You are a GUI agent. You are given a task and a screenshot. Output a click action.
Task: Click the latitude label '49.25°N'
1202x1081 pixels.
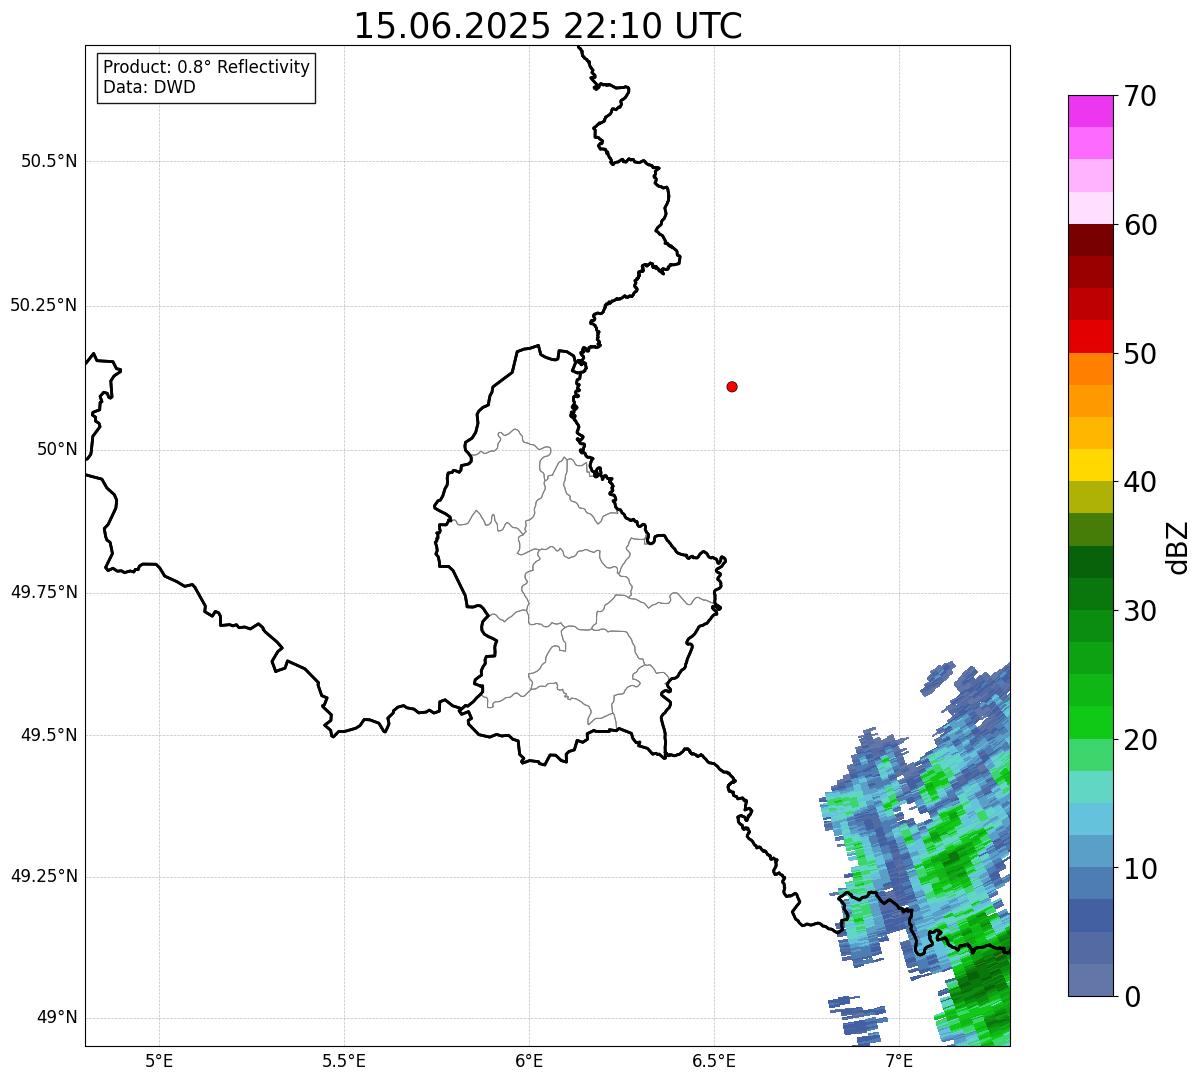[x=43, y=877]
